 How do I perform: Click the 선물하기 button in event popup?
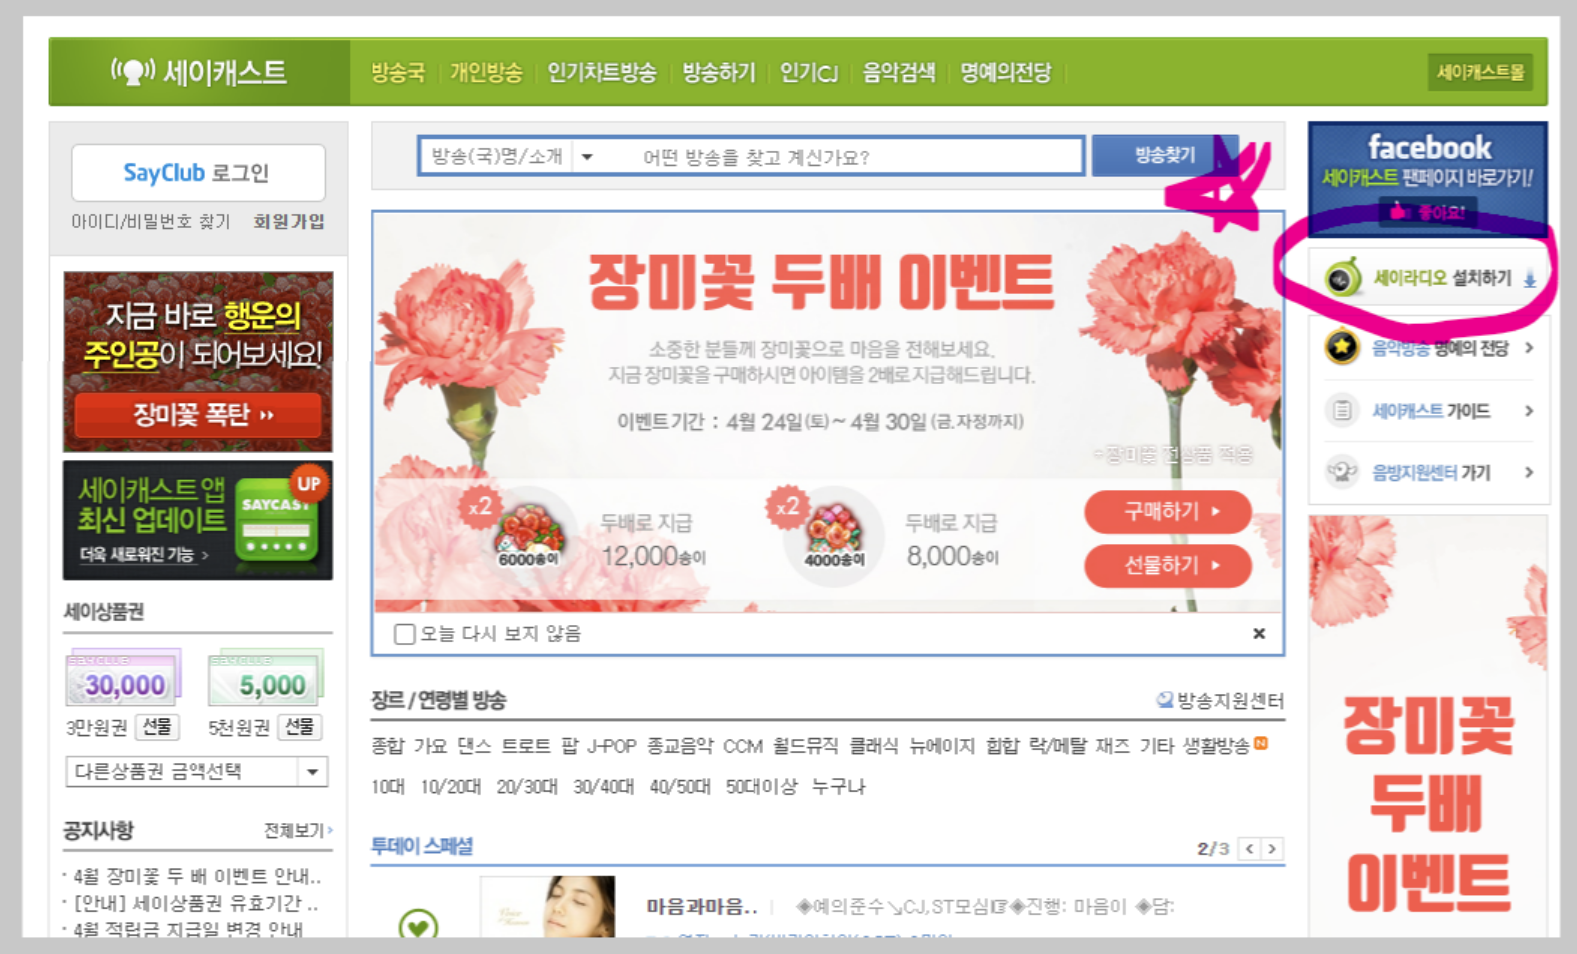[x=1168, y=565]
